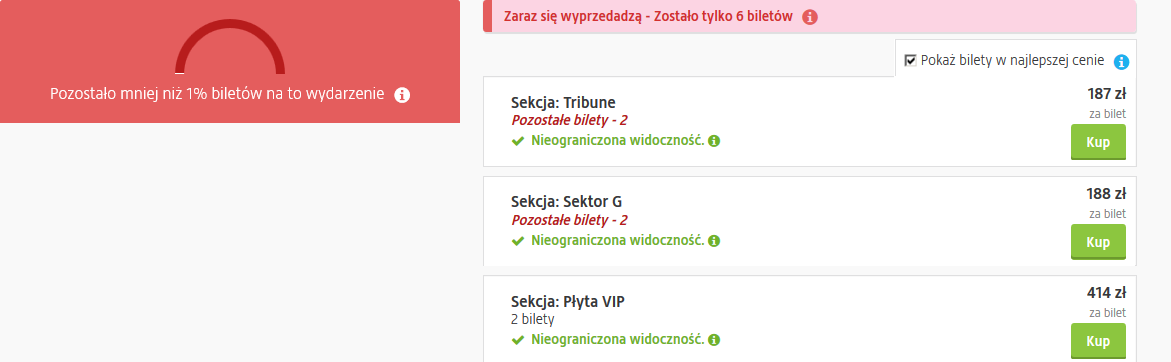Click visibility info icon in Sektor G listing
The height and width of the screenshot is (362, 1171).
click(714, 241)
